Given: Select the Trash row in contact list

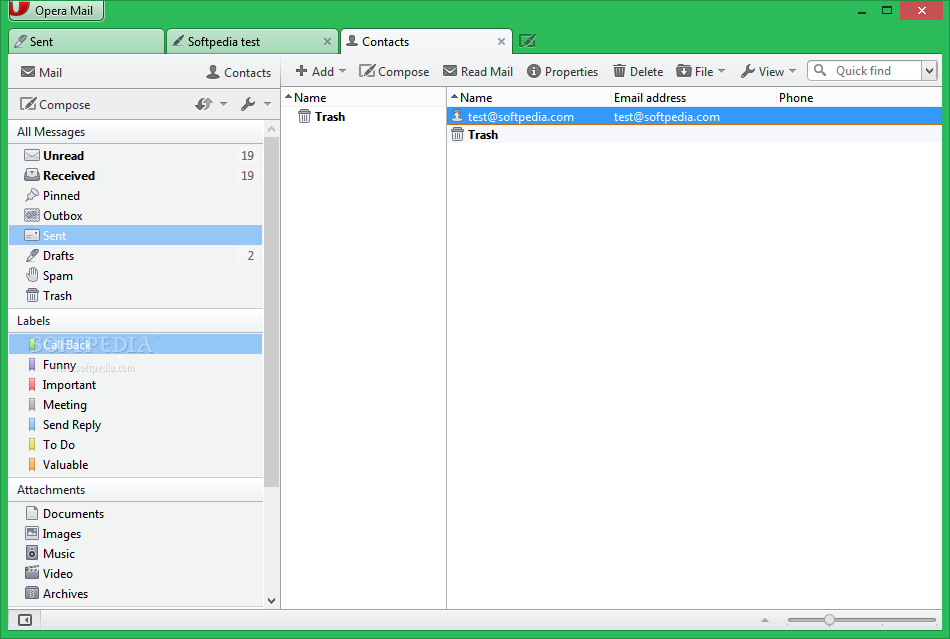Looking at the screenshot, I should [694, 134].
